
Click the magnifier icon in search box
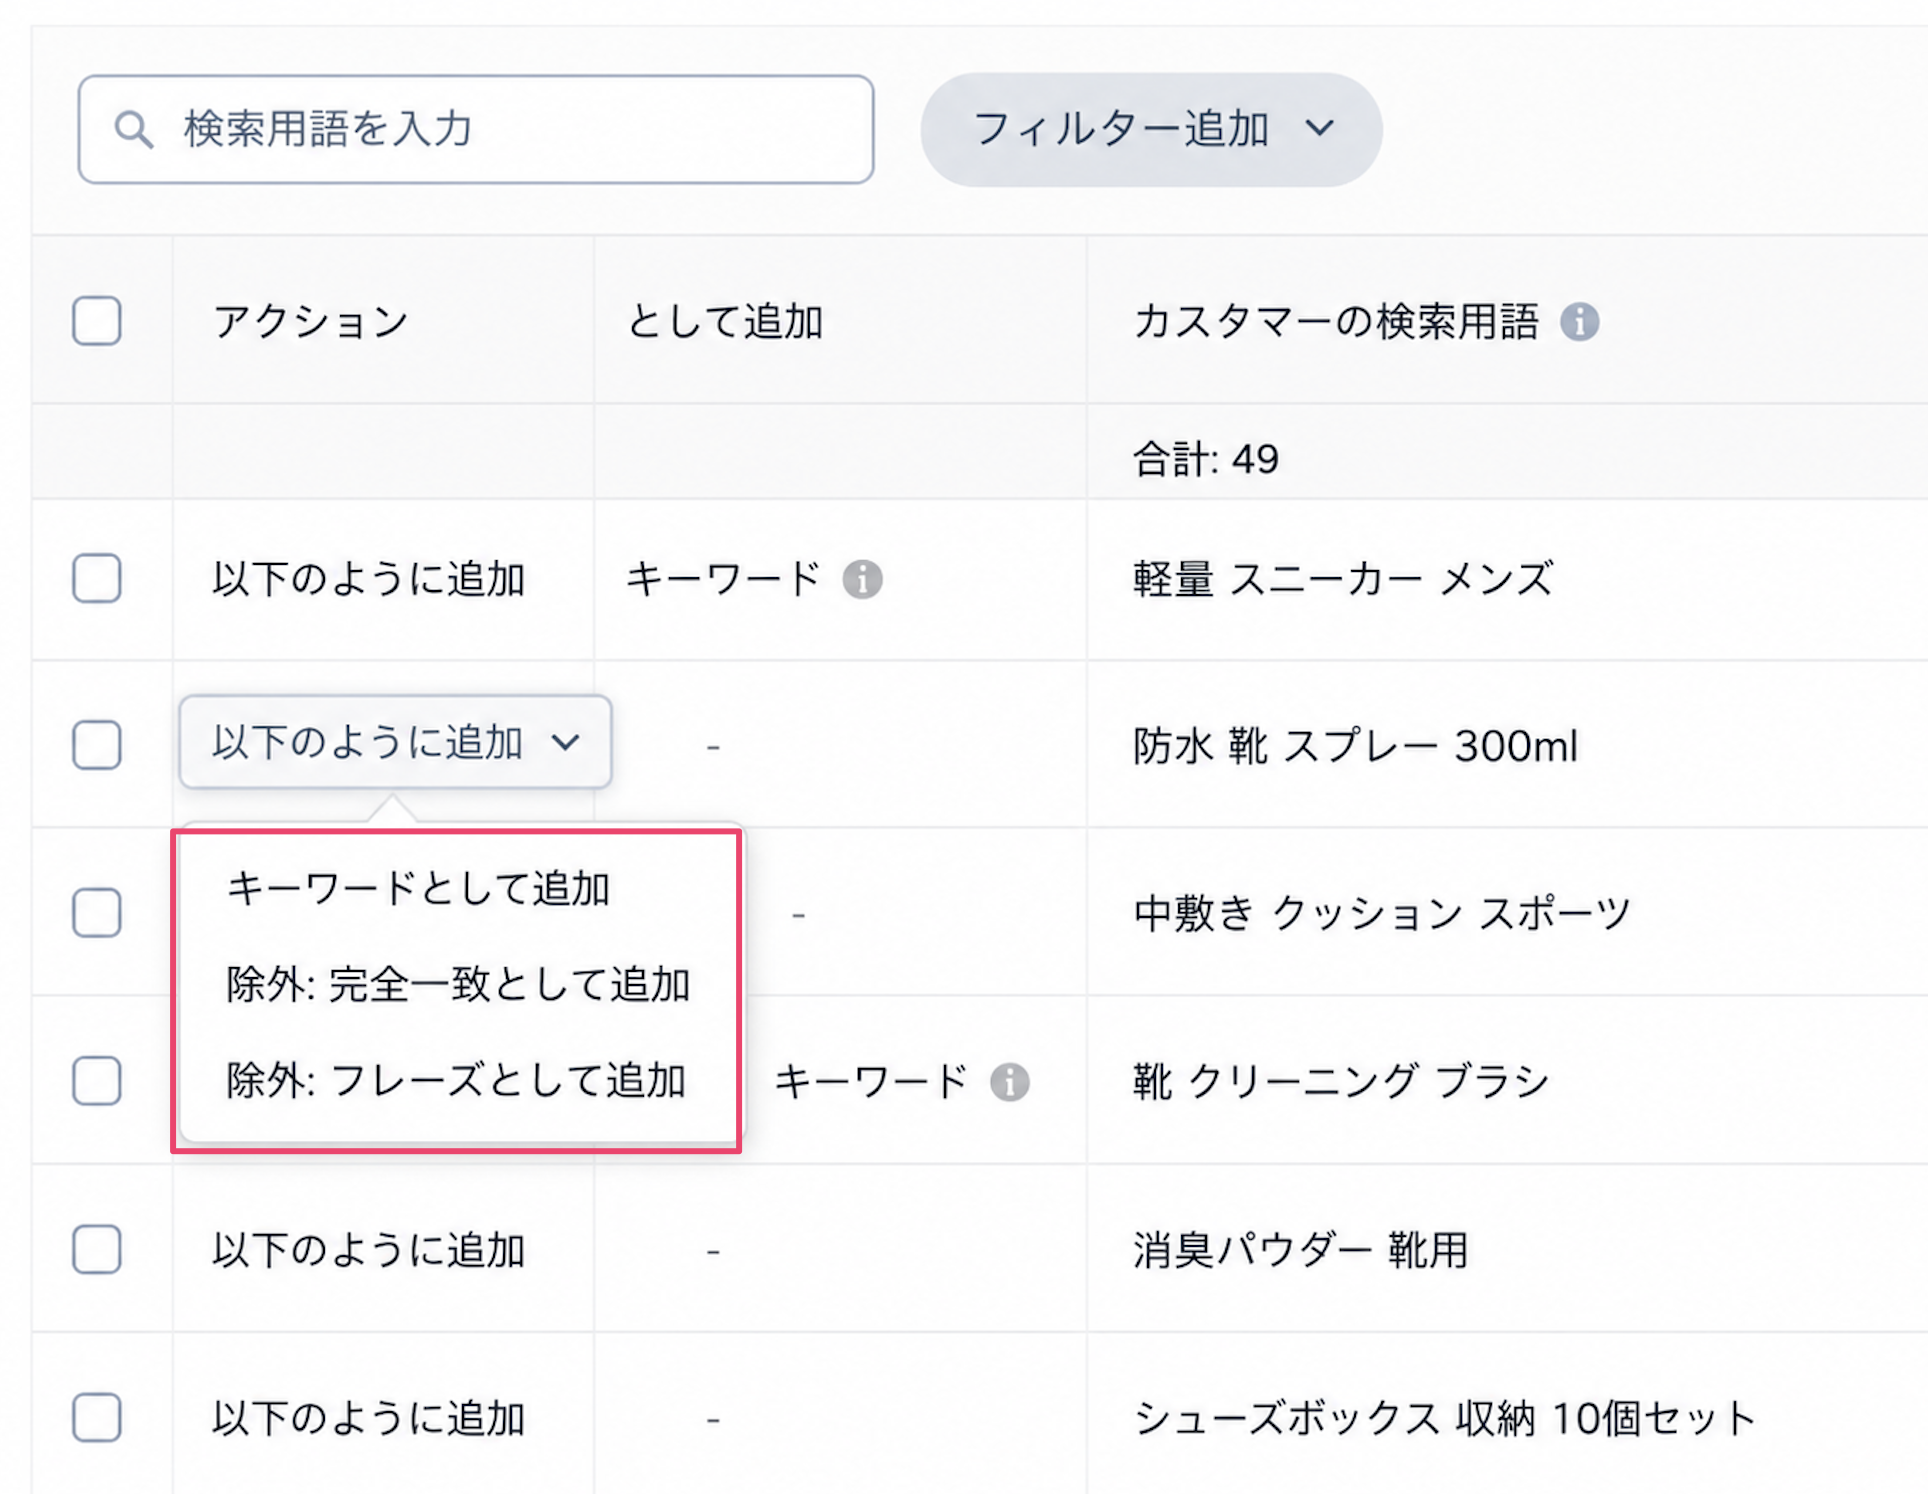(x=133, y=129)
